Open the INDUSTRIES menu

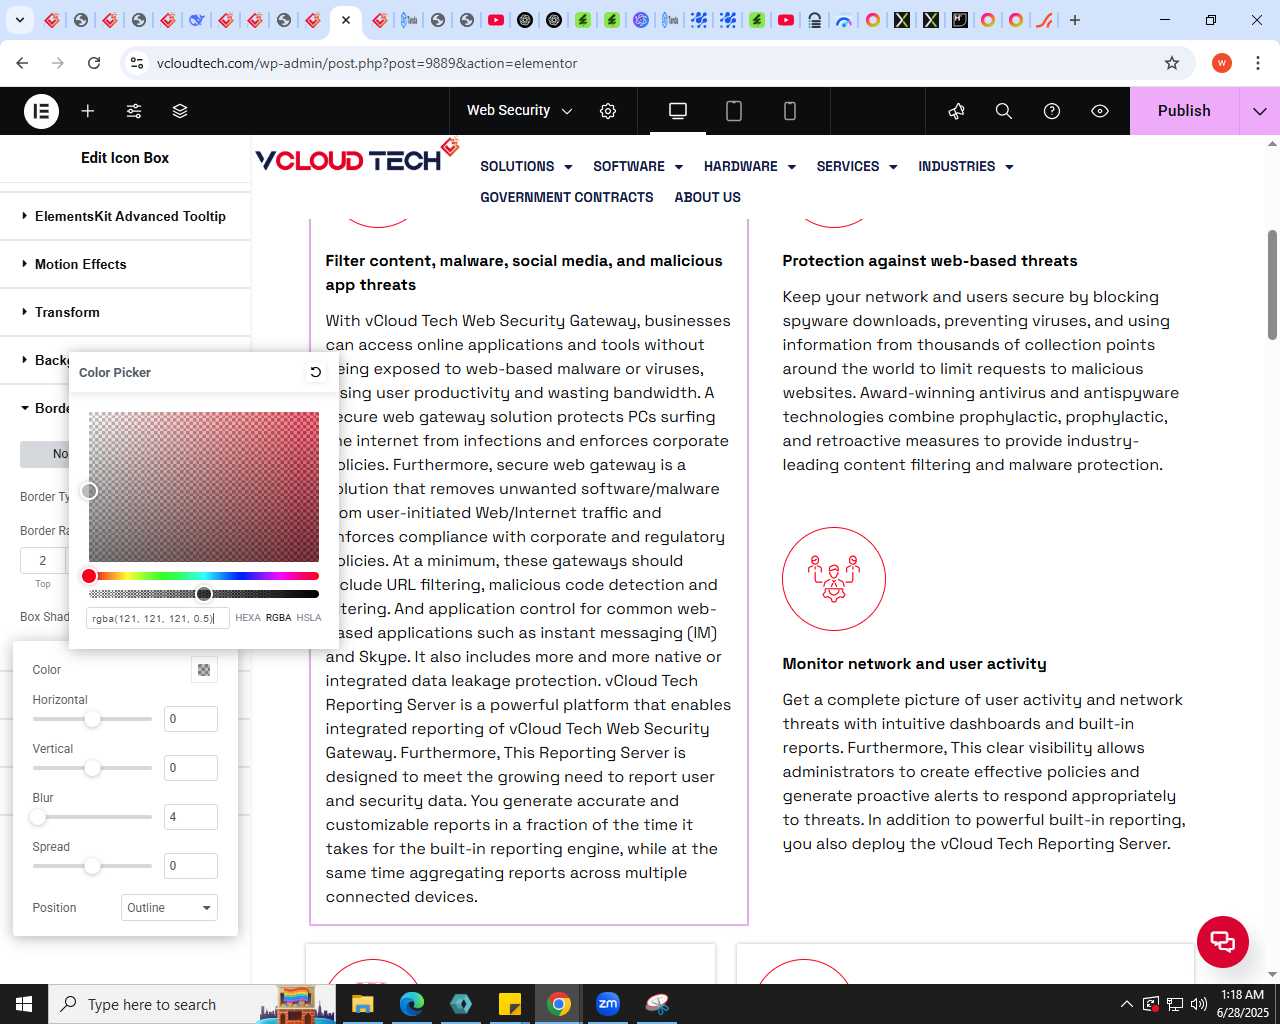click(x=966, y=166)
